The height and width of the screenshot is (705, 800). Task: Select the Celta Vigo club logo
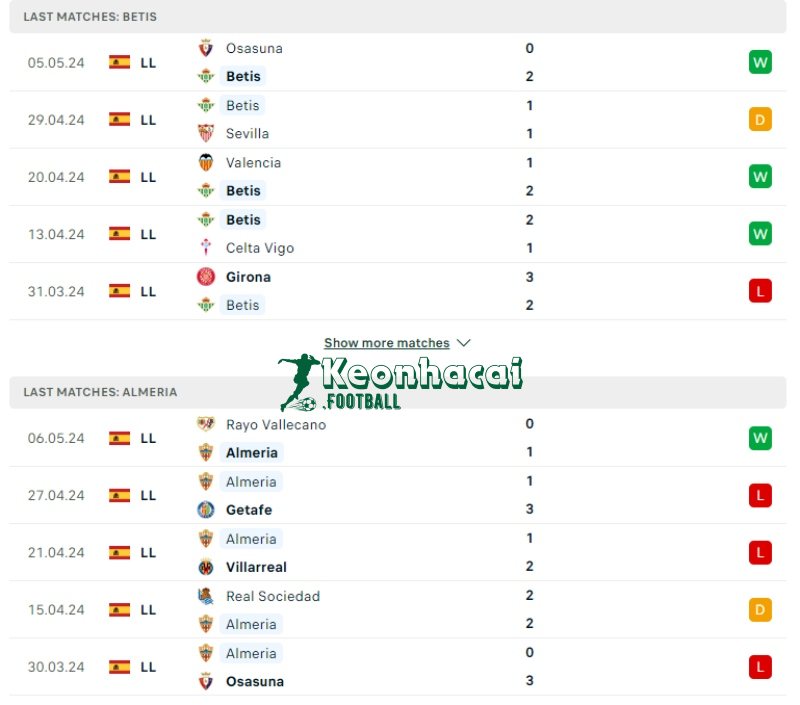point(208,247)
